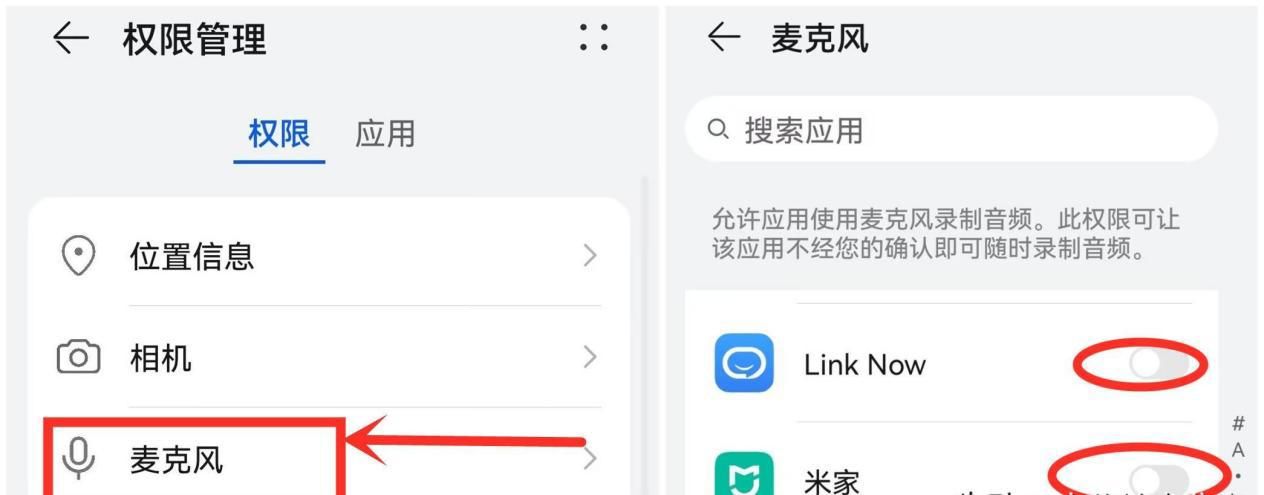Image resolution: width=1264 pixels, height=495 pixels.
Task: Go back from the 麦克风 screen
Action: [725, 39]
